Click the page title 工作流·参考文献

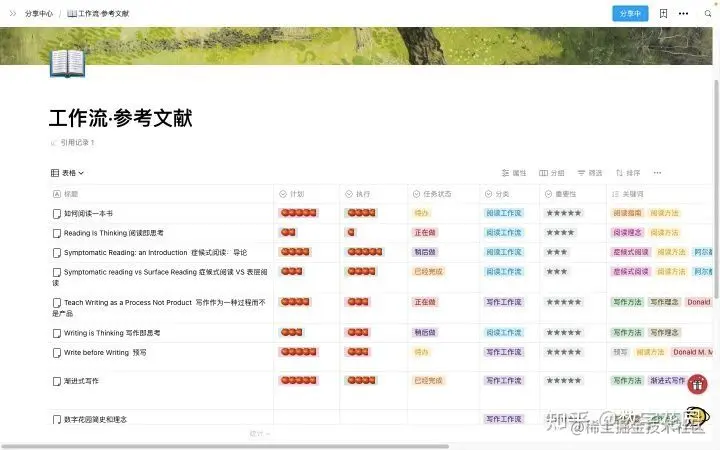pos(120,118)
